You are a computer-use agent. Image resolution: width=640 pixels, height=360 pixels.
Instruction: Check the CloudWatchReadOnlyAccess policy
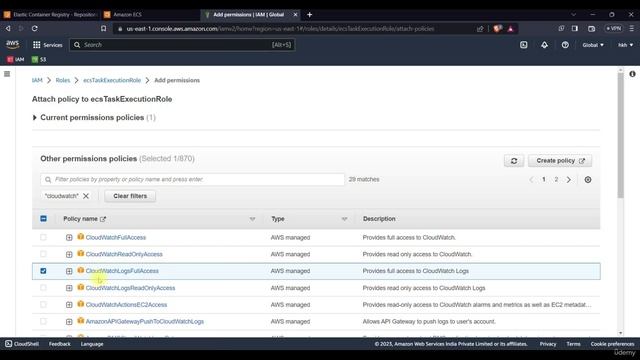coord(43,254)
